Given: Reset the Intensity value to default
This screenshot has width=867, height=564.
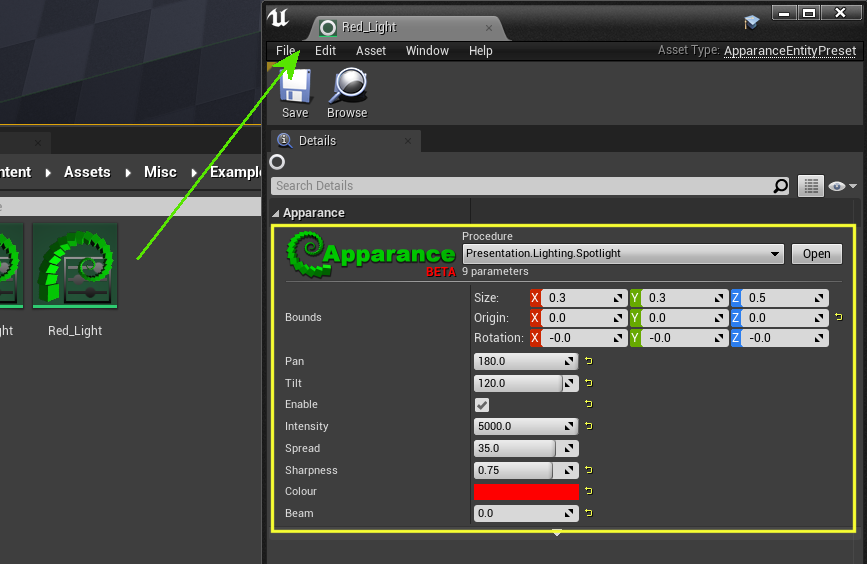Looking at the screenshot, I should 589,426.
